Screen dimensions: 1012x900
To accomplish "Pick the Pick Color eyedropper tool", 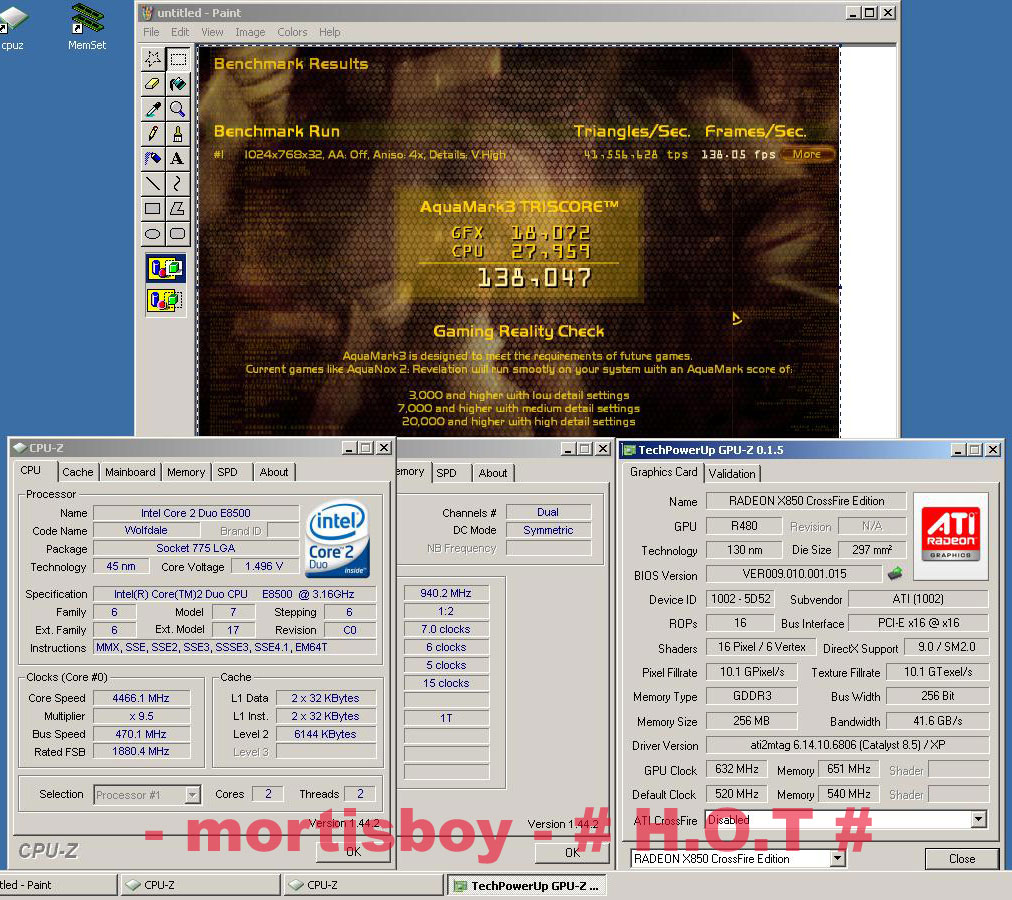I will pyautogui.click(x=153, y=109).
